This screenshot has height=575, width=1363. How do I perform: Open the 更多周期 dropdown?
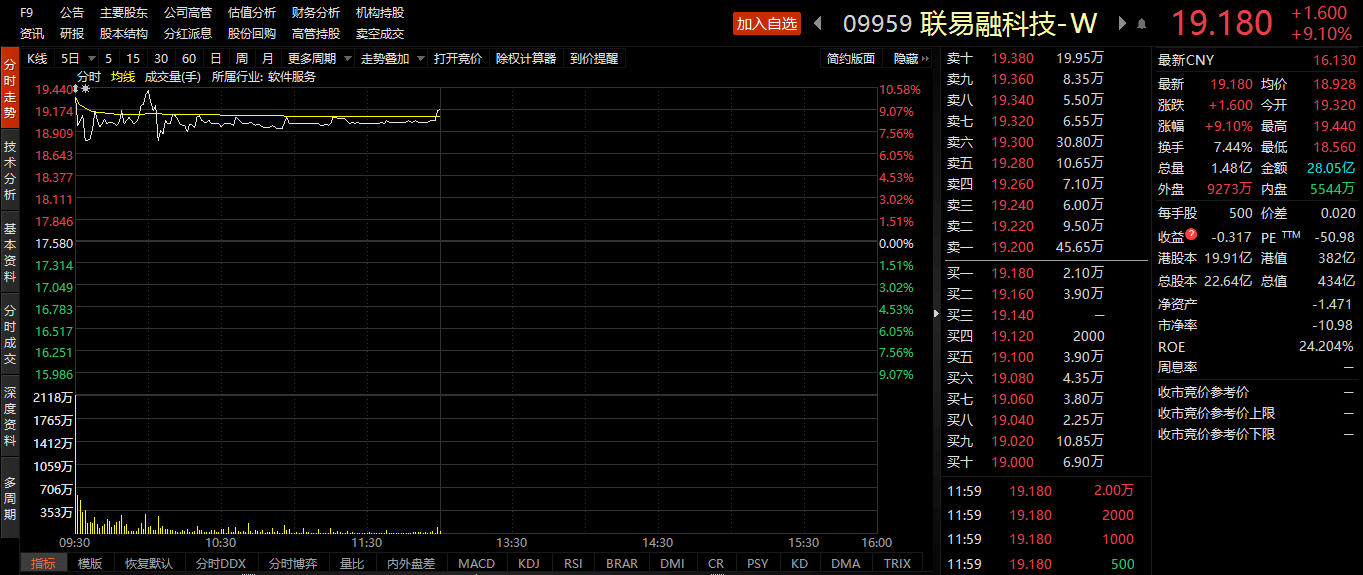coord(319,59)
